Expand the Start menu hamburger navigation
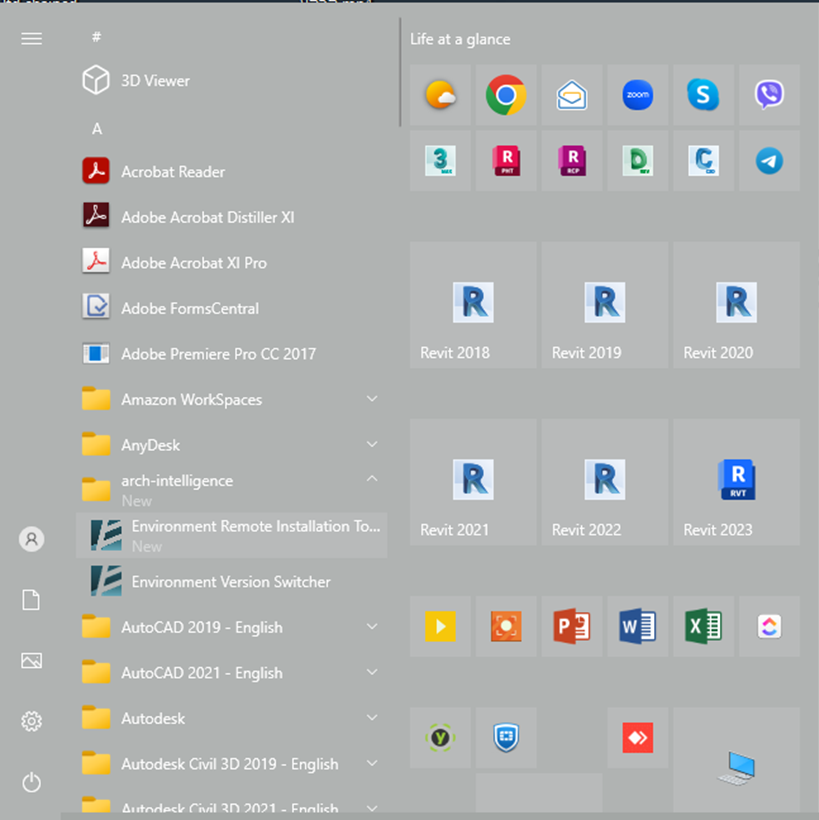Image resolution: width=819 pixels, height=820 pixels. (31, 39)
